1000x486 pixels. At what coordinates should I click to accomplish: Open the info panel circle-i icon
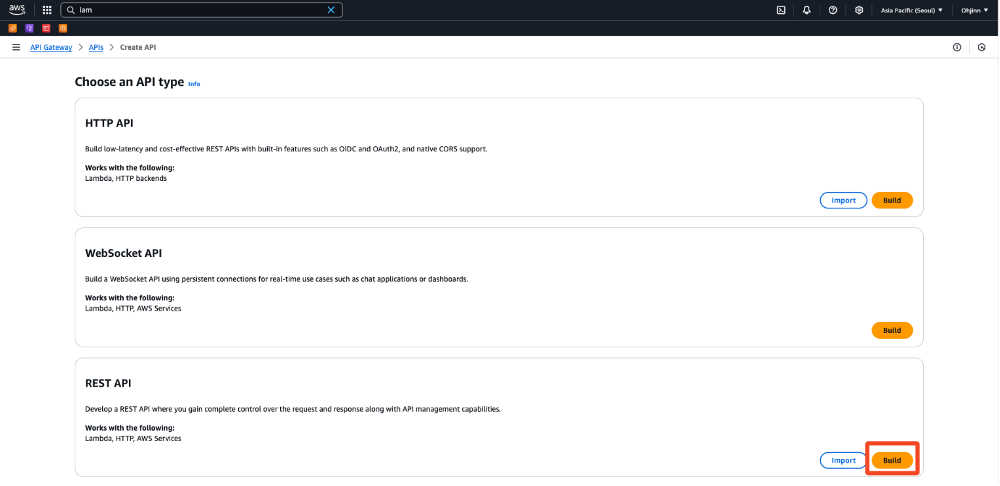point(957,47)
